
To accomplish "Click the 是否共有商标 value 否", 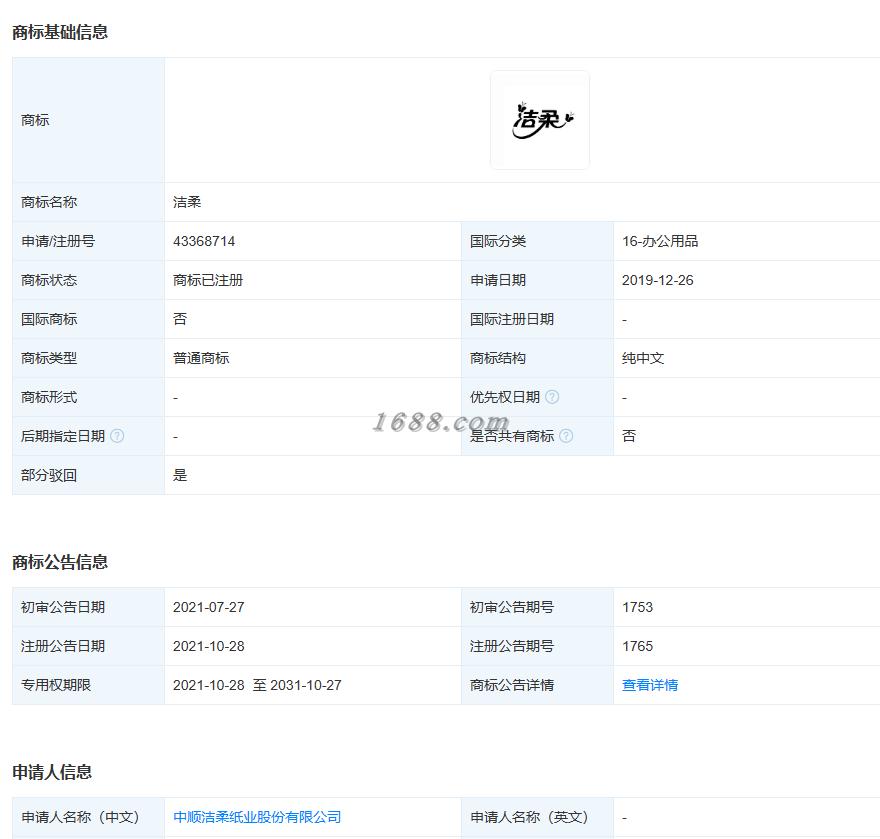I will (629, 436).
